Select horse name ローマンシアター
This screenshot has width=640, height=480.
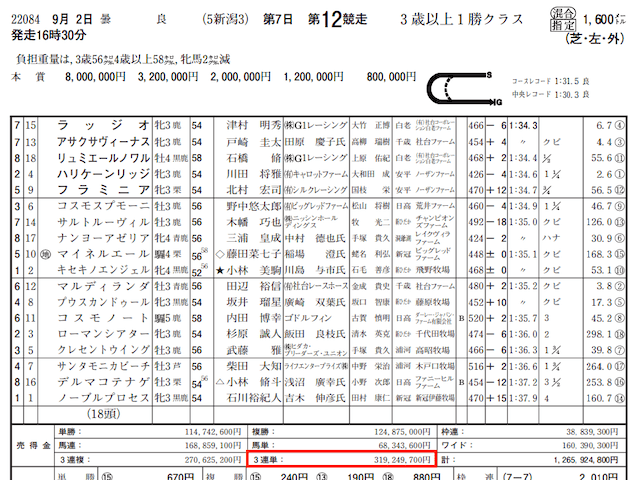coord(103,334)
